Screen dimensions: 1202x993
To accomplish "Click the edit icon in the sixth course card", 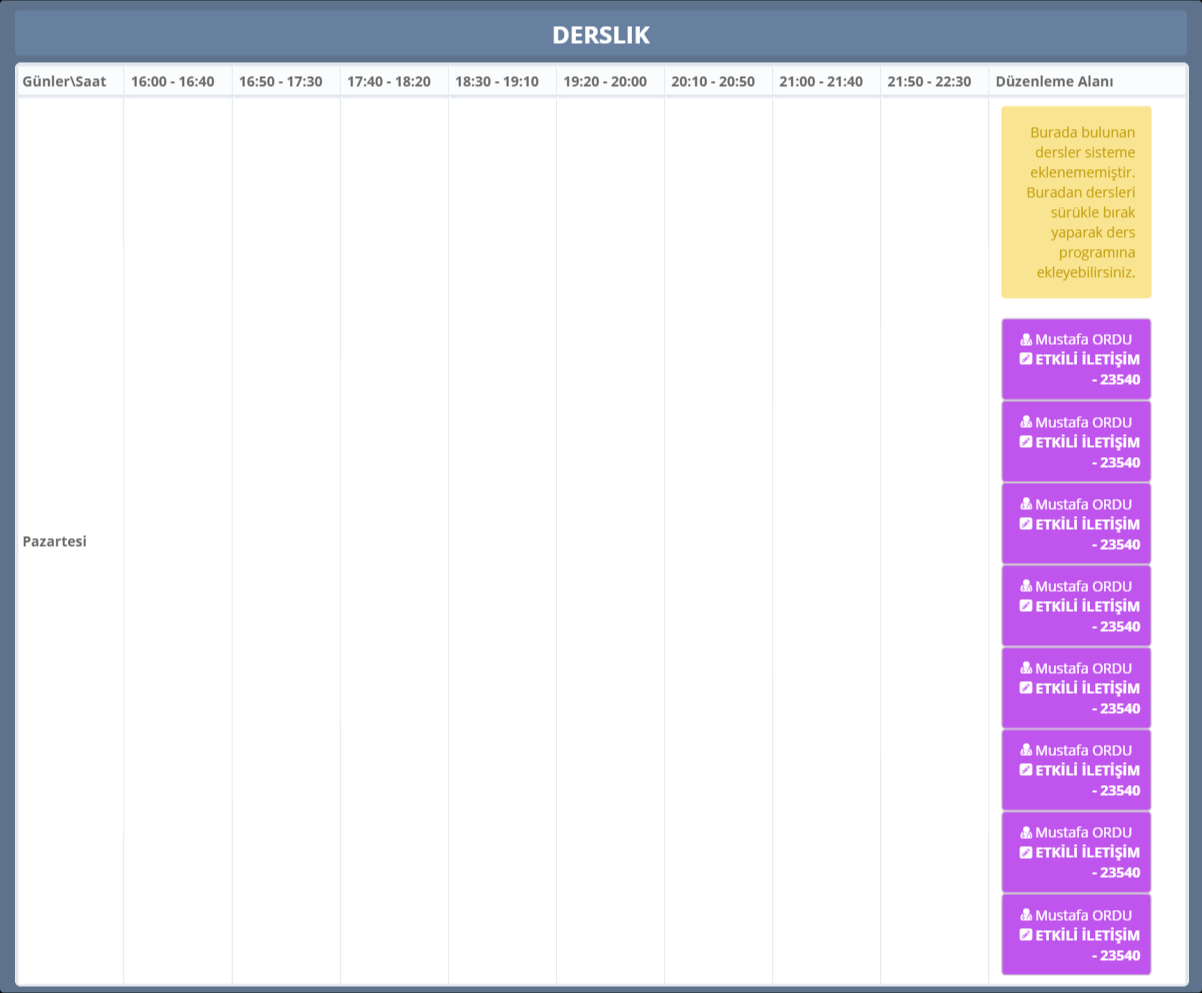I will (x=1026, y=770).
